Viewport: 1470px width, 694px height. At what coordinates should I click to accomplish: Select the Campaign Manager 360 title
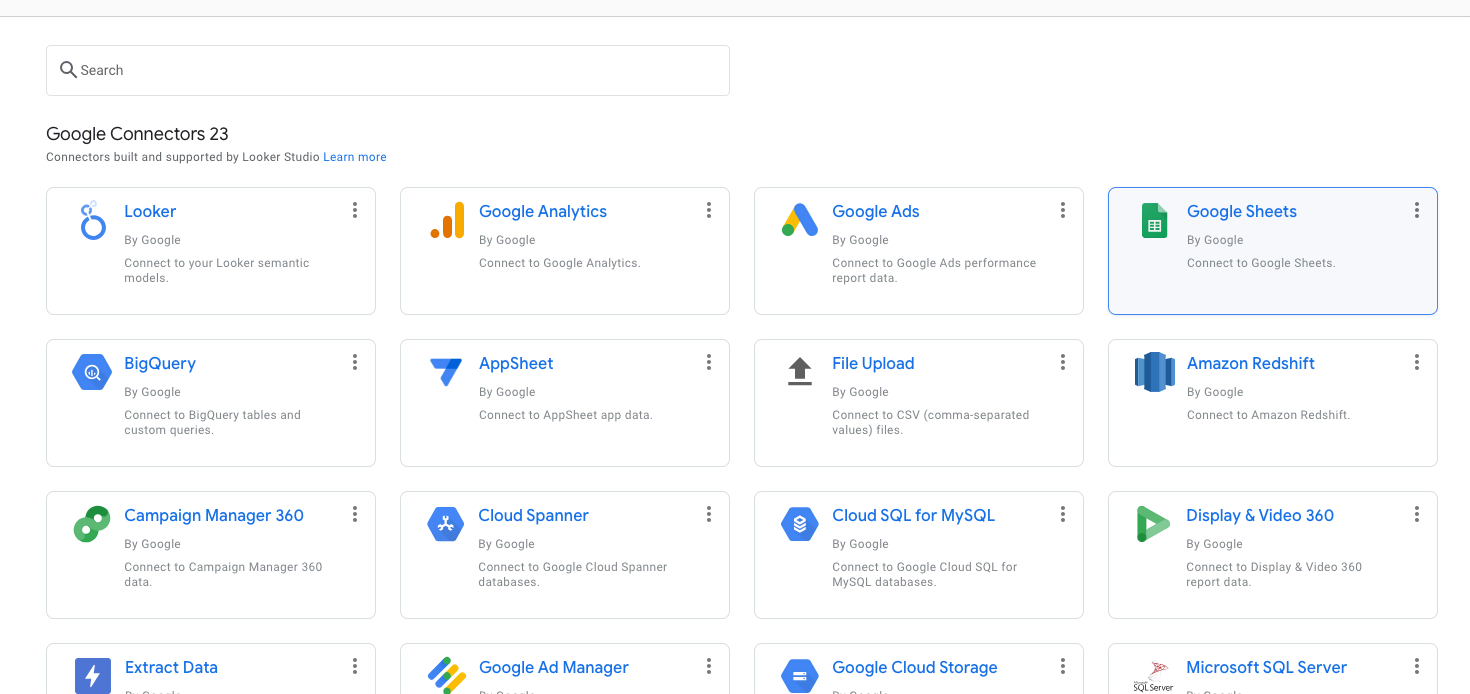coord(214,515)
